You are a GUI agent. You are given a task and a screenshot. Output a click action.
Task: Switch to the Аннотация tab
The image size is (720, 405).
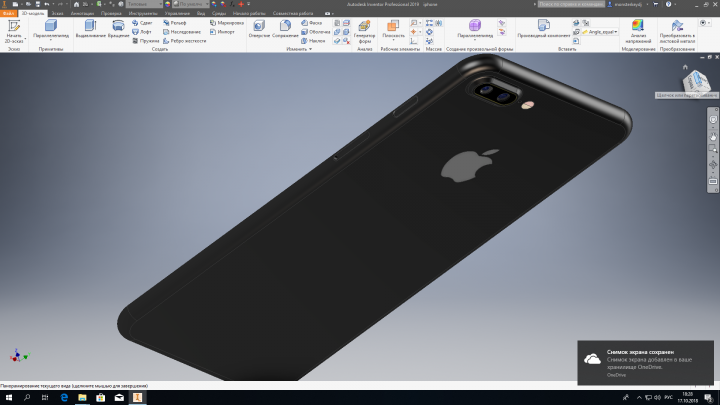(x=82, y=13)
